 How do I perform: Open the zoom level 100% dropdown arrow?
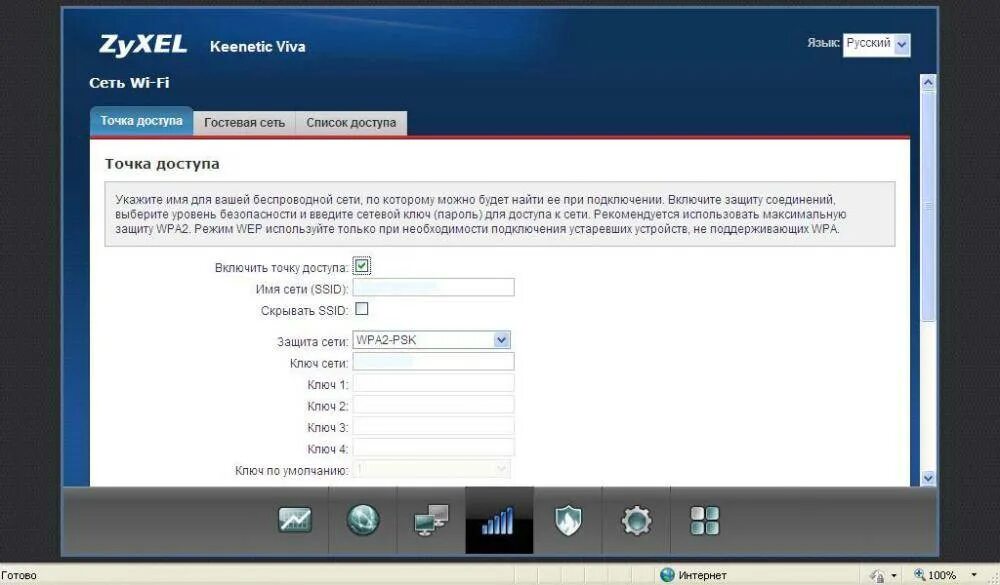(974, 575)
